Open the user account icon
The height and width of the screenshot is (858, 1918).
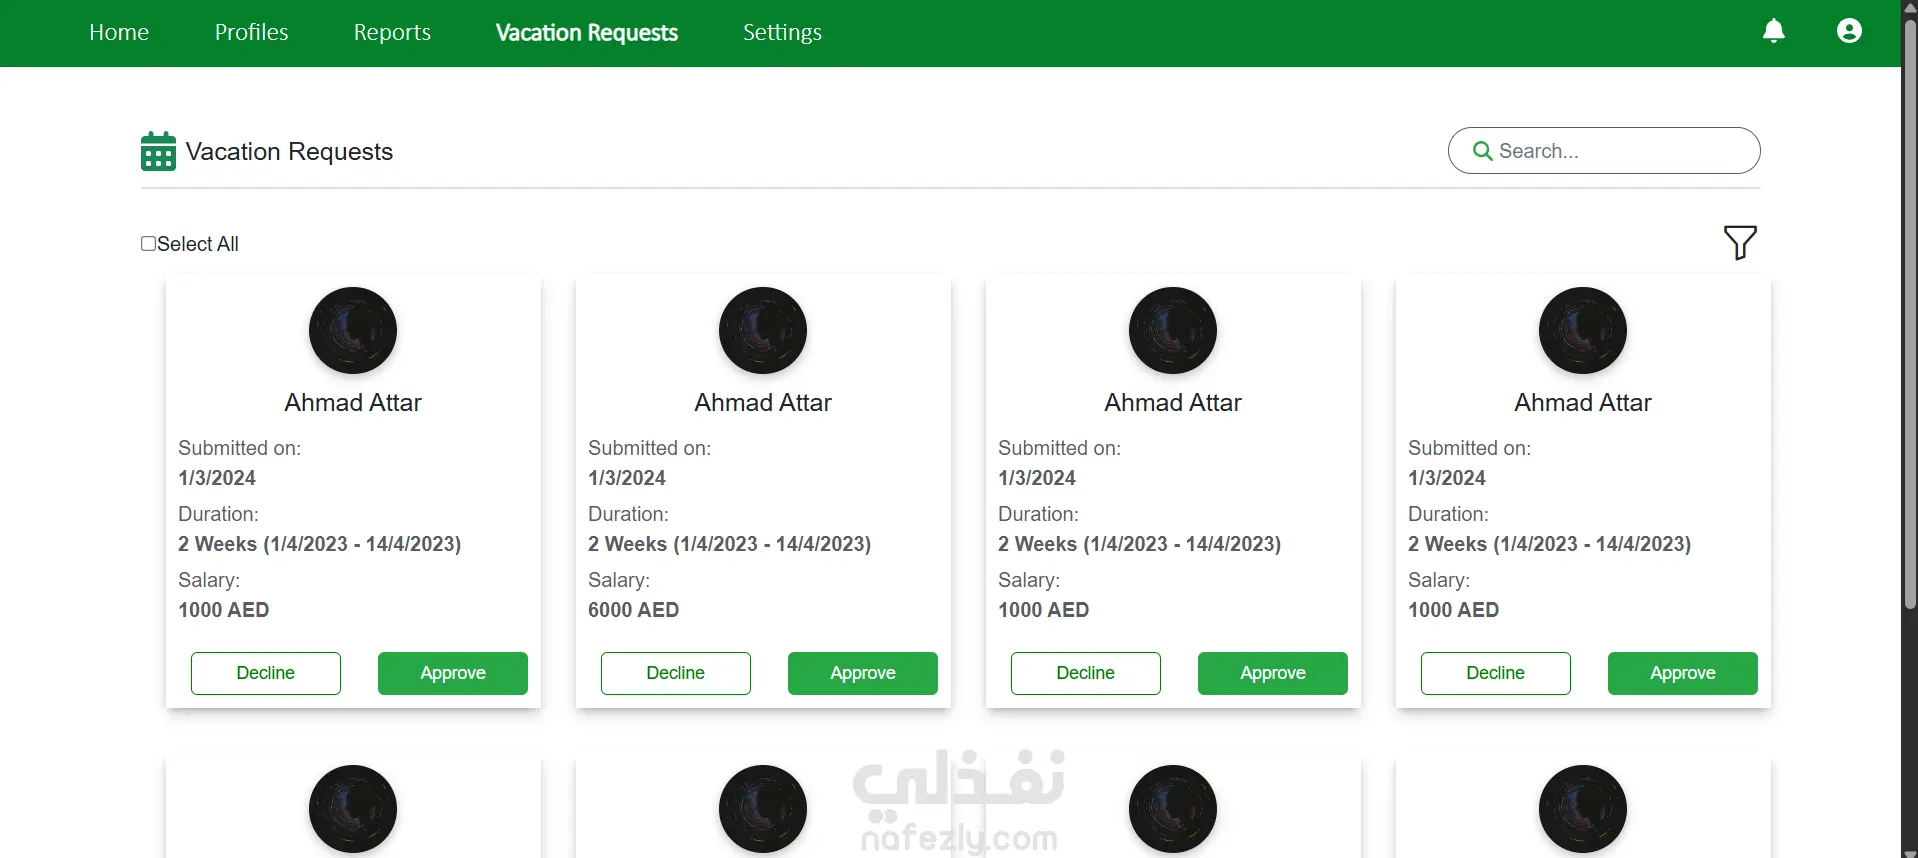(x=1849, y=31)
